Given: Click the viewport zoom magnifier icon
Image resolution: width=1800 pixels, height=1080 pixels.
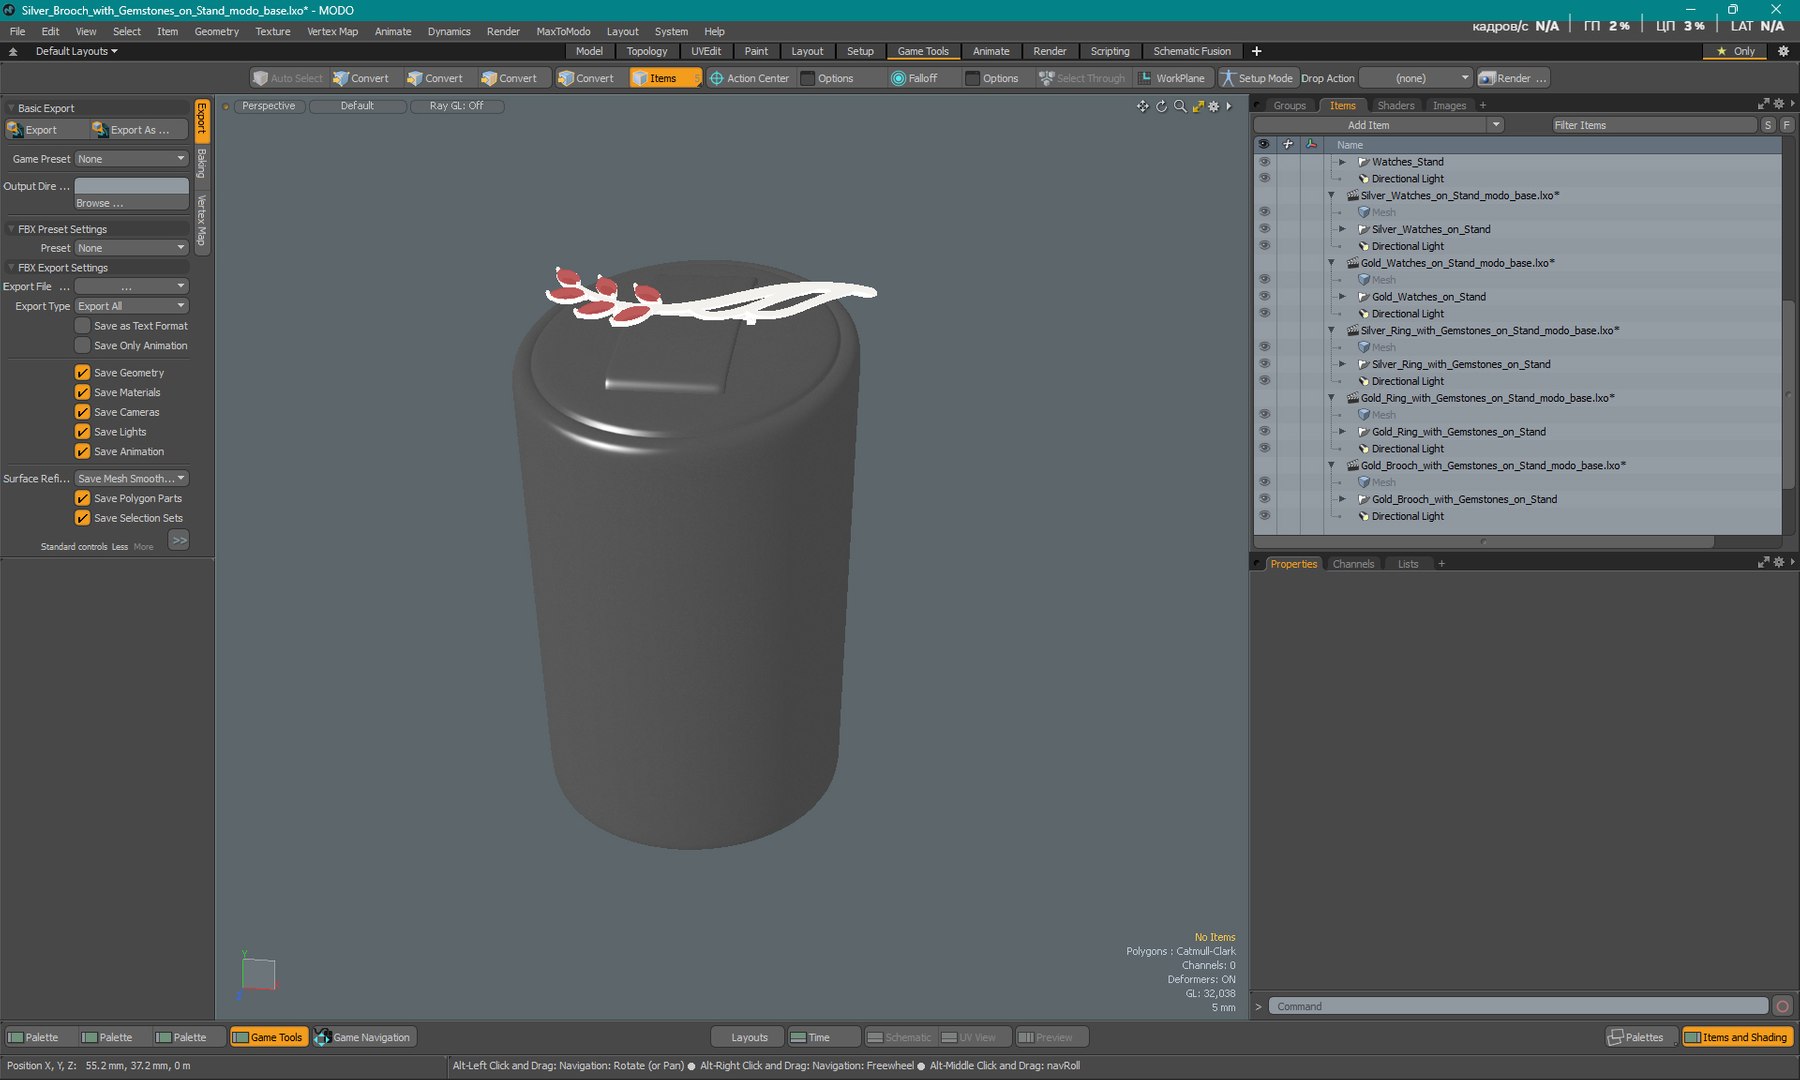Looking at the screenshot, I should pos(1180,106).
